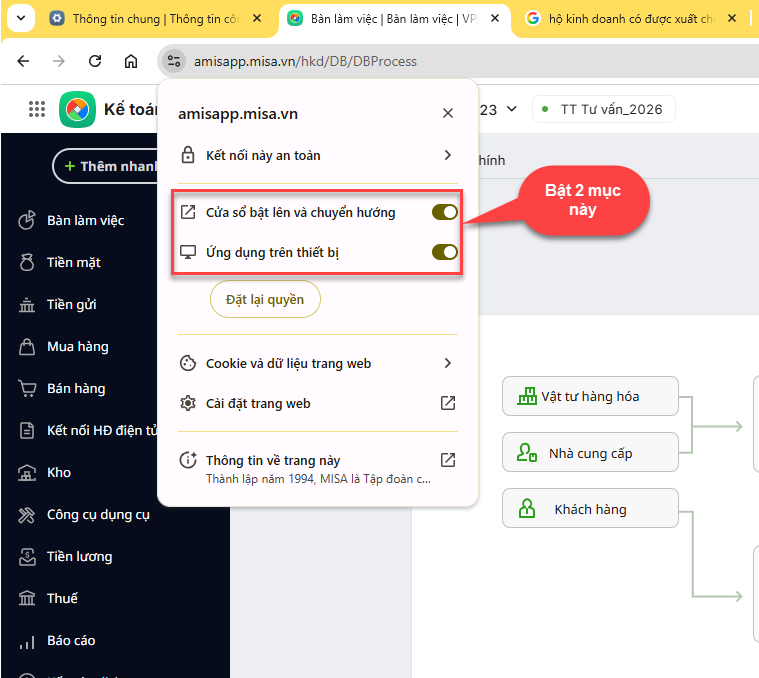This screenshot has width=759, height=678.
Task: Click the site information icon in address bar
Action: [173, 61]
